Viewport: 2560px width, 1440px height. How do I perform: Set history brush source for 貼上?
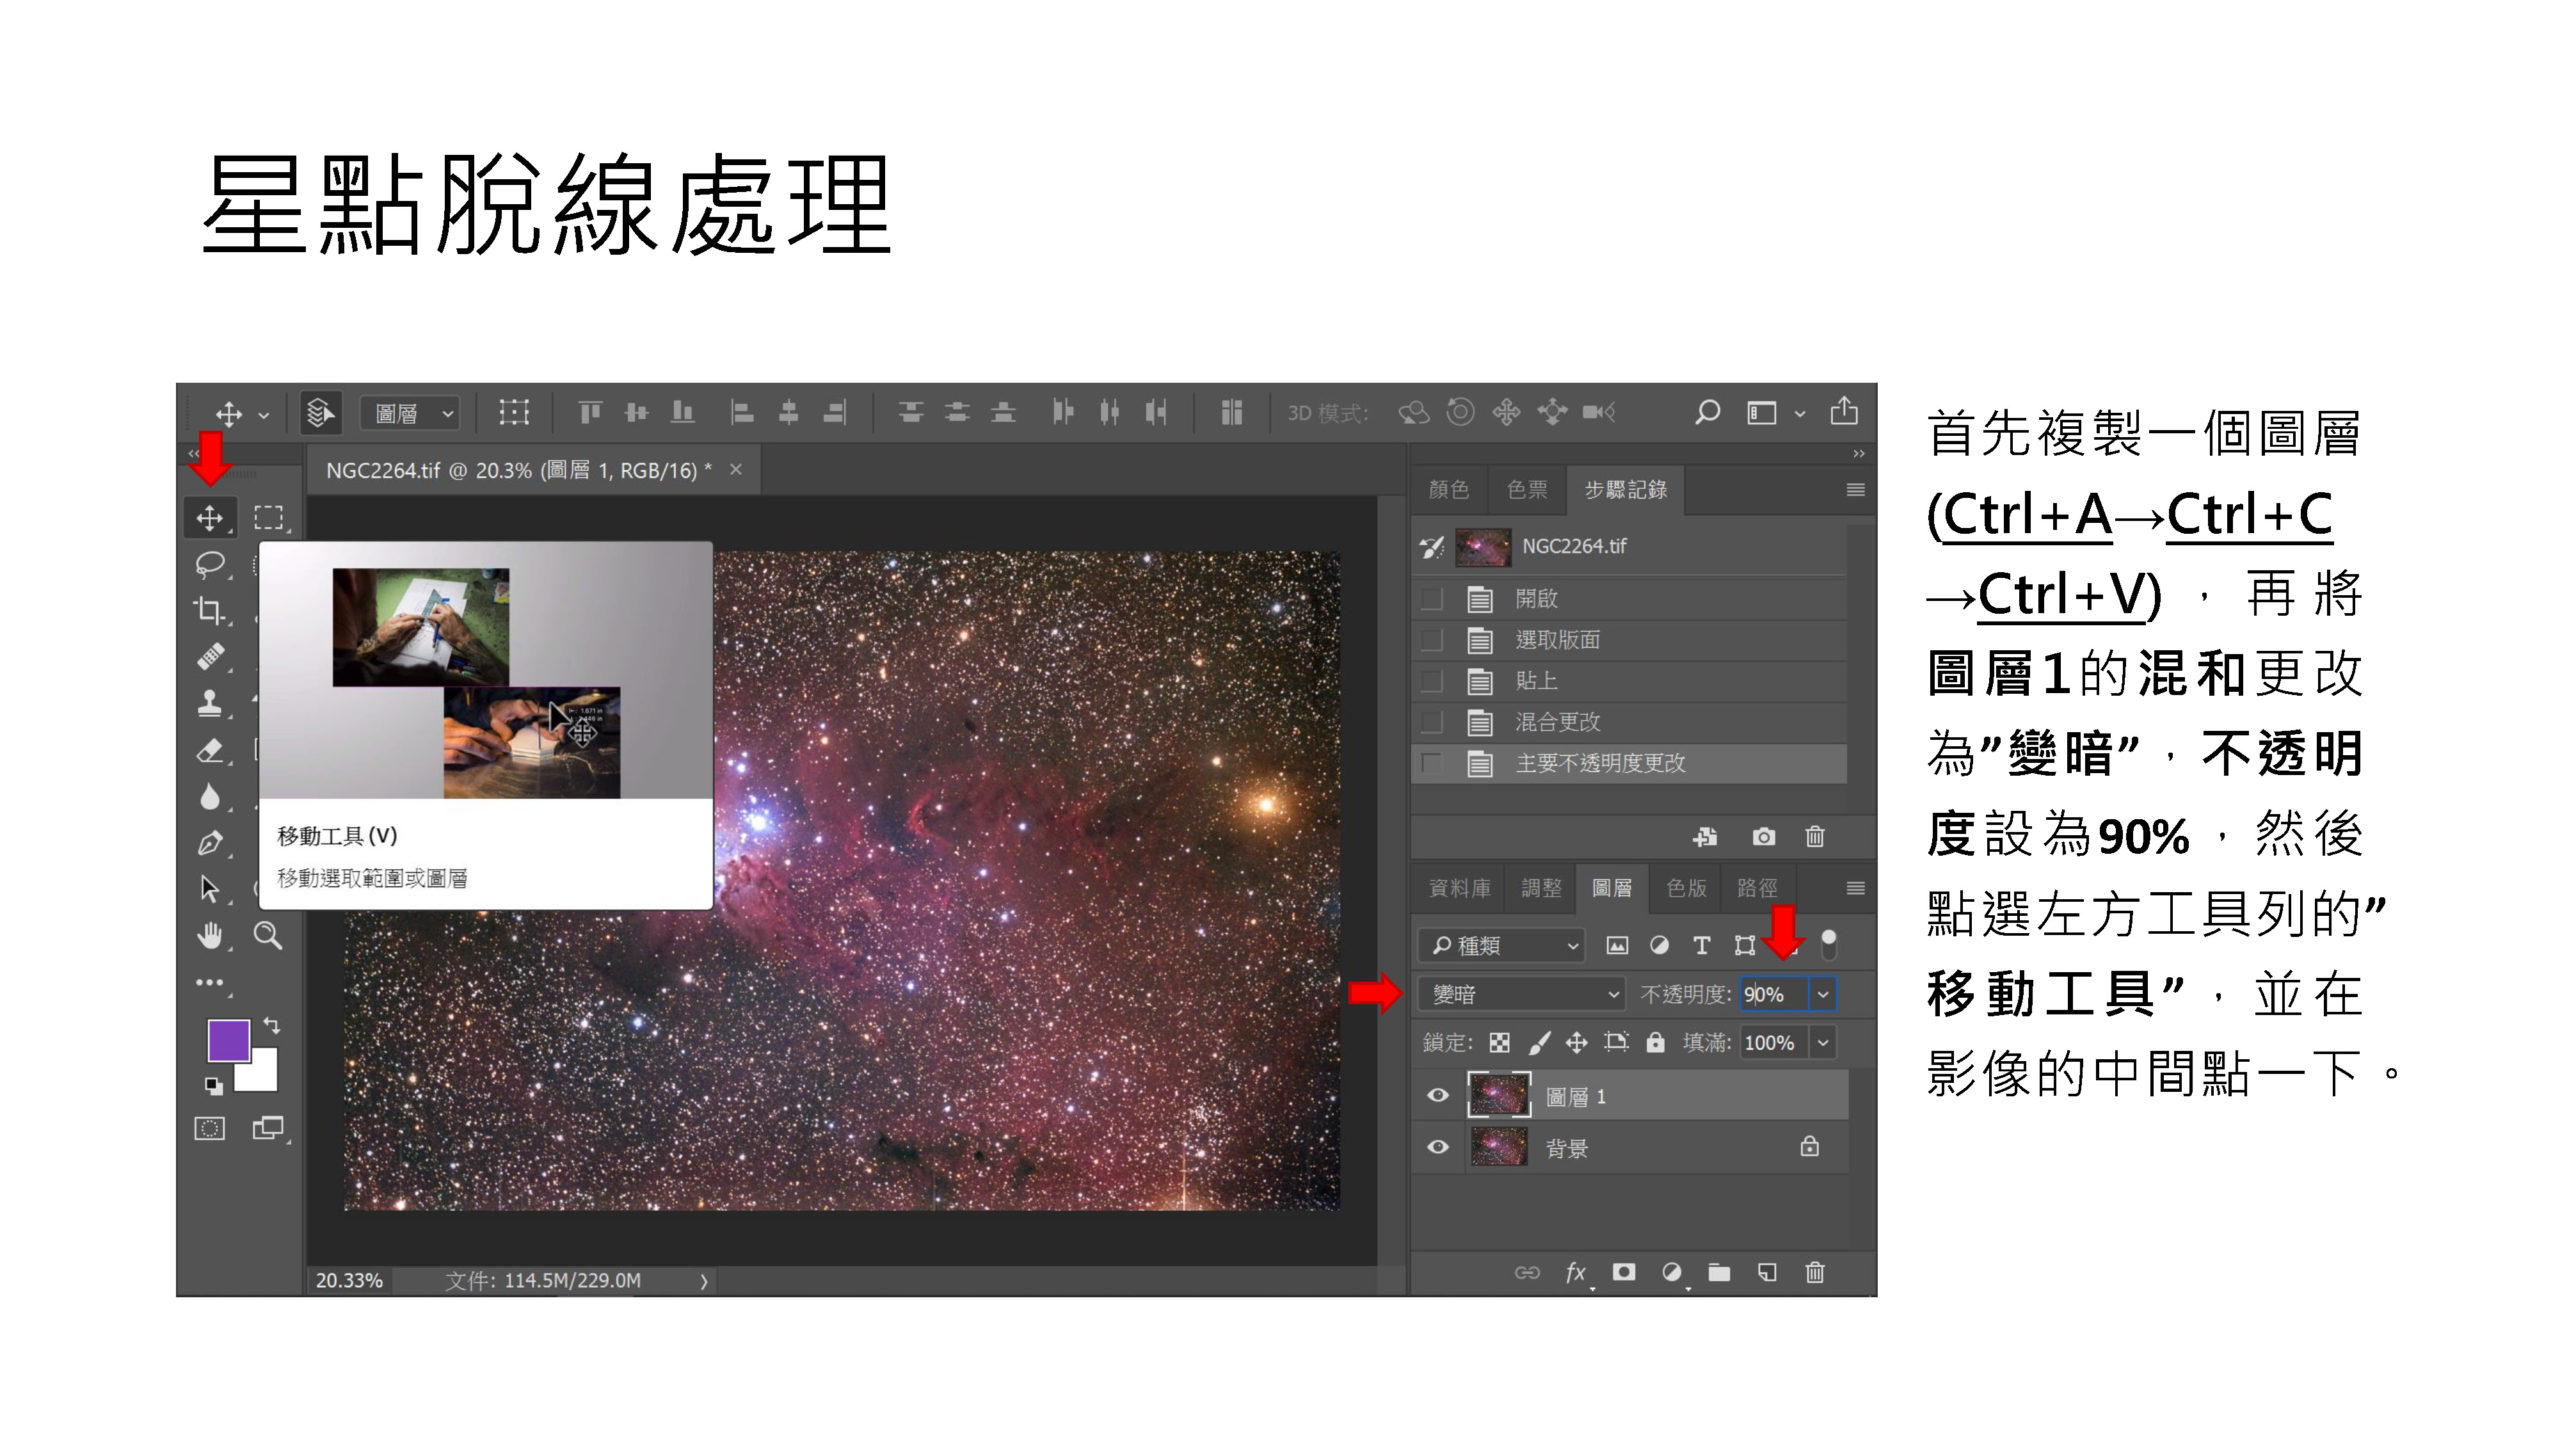point(1432,681)
